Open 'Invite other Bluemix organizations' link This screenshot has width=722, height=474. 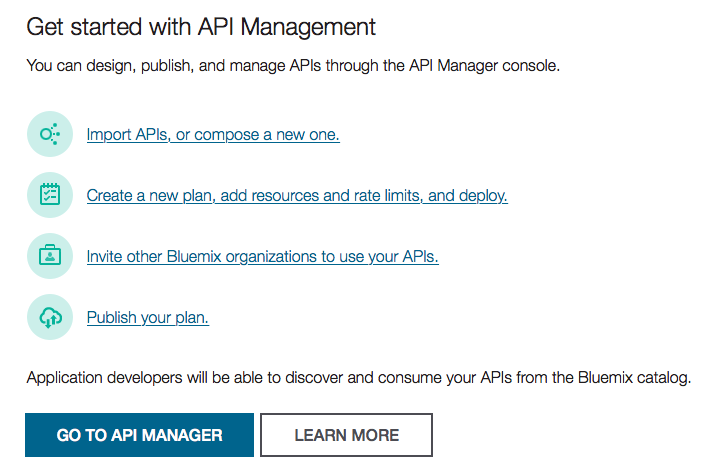[x=262, y=257]
